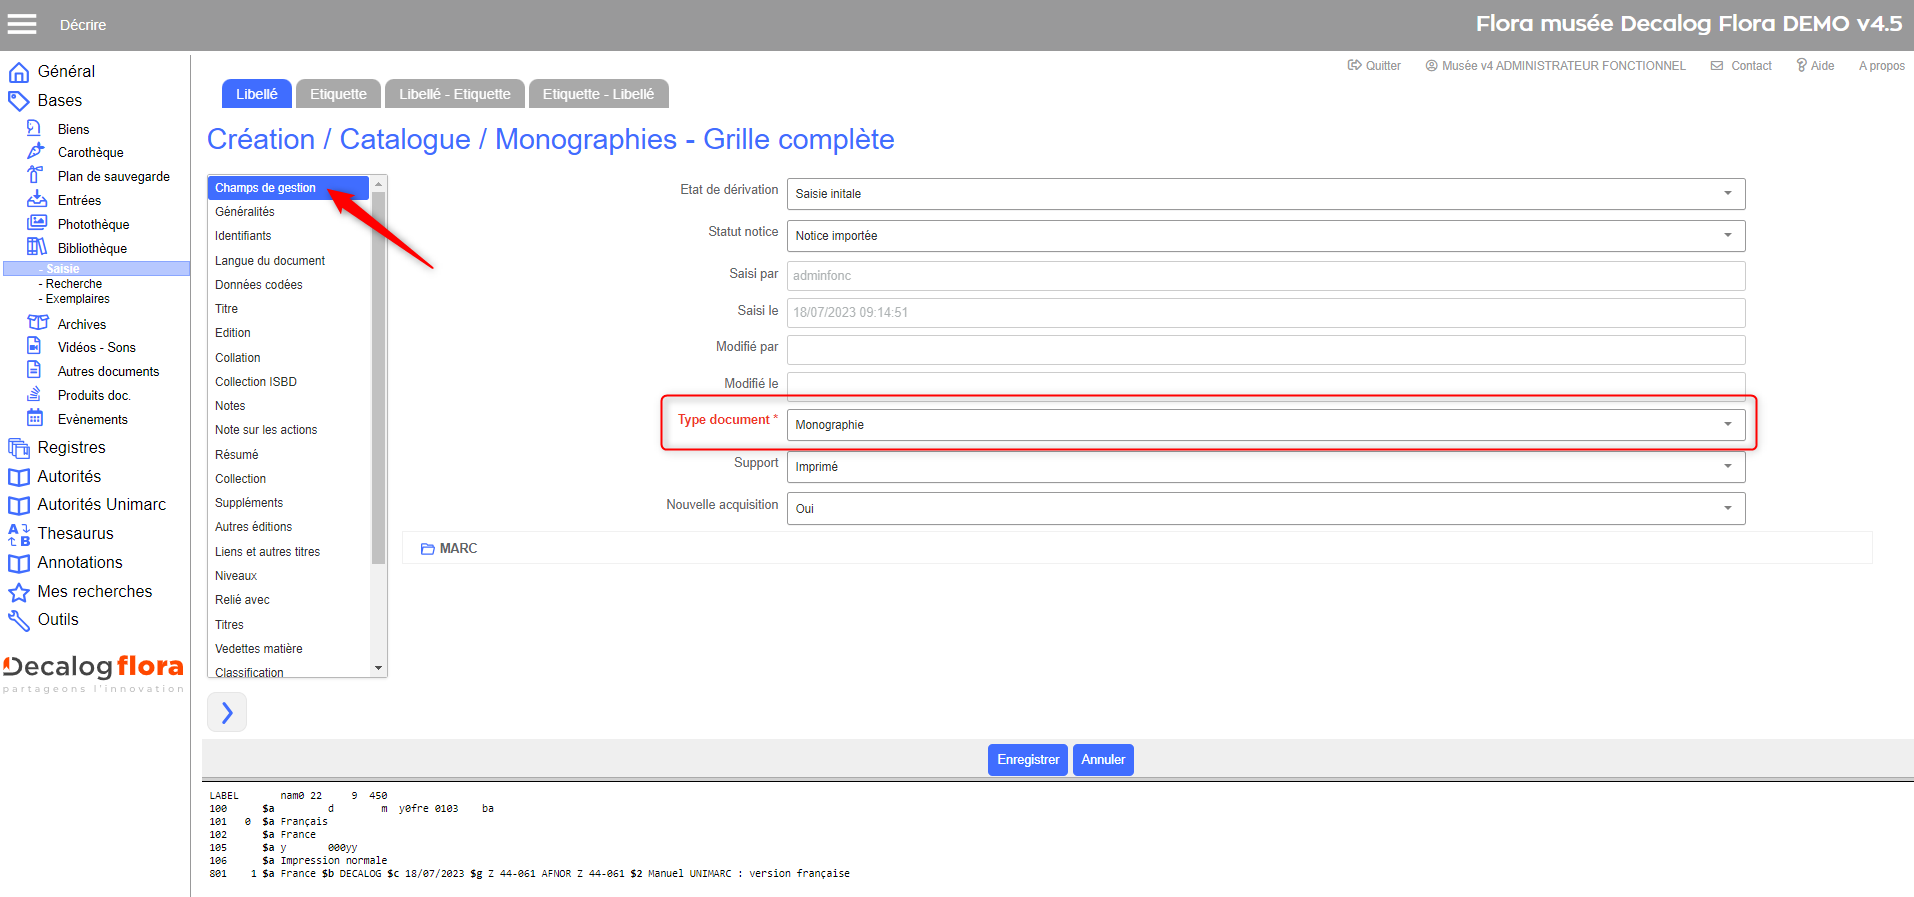Expand the MARC folder section
This screenshot has width=1914, height=897.
[x=449, y=549]
